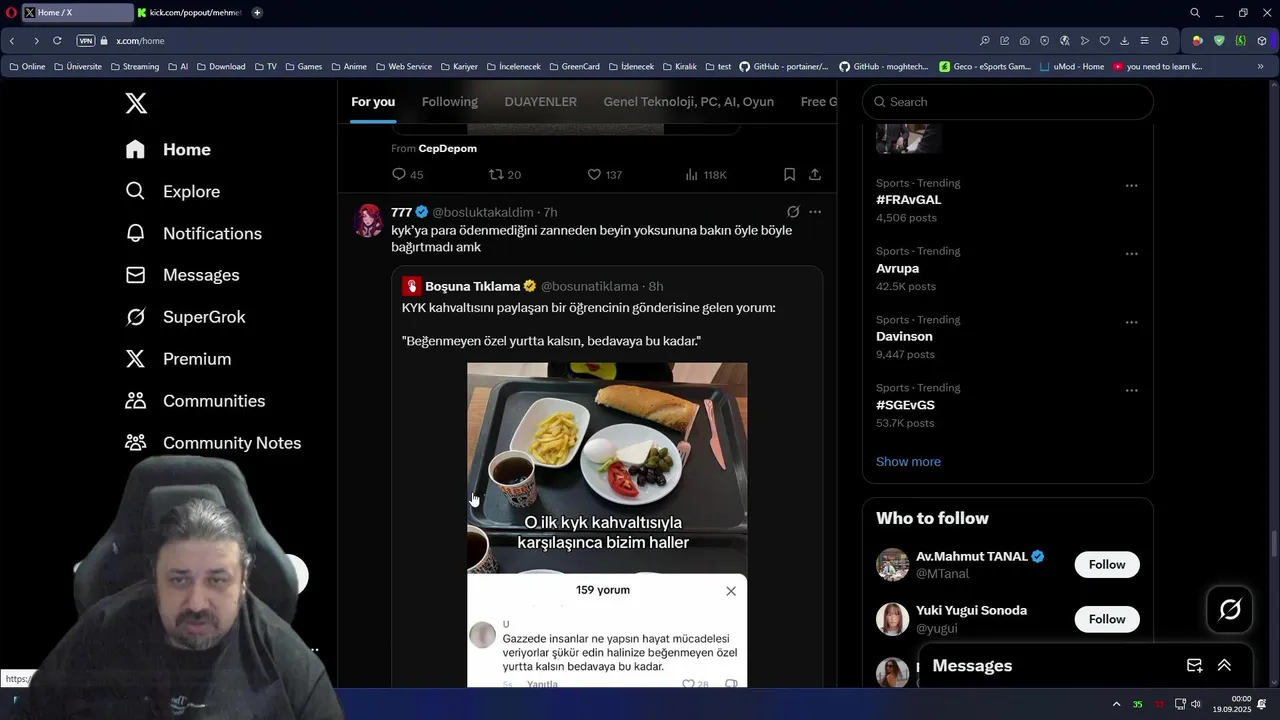Share the CepDepom post
The image size is (1280, 720).
point(815,174)
